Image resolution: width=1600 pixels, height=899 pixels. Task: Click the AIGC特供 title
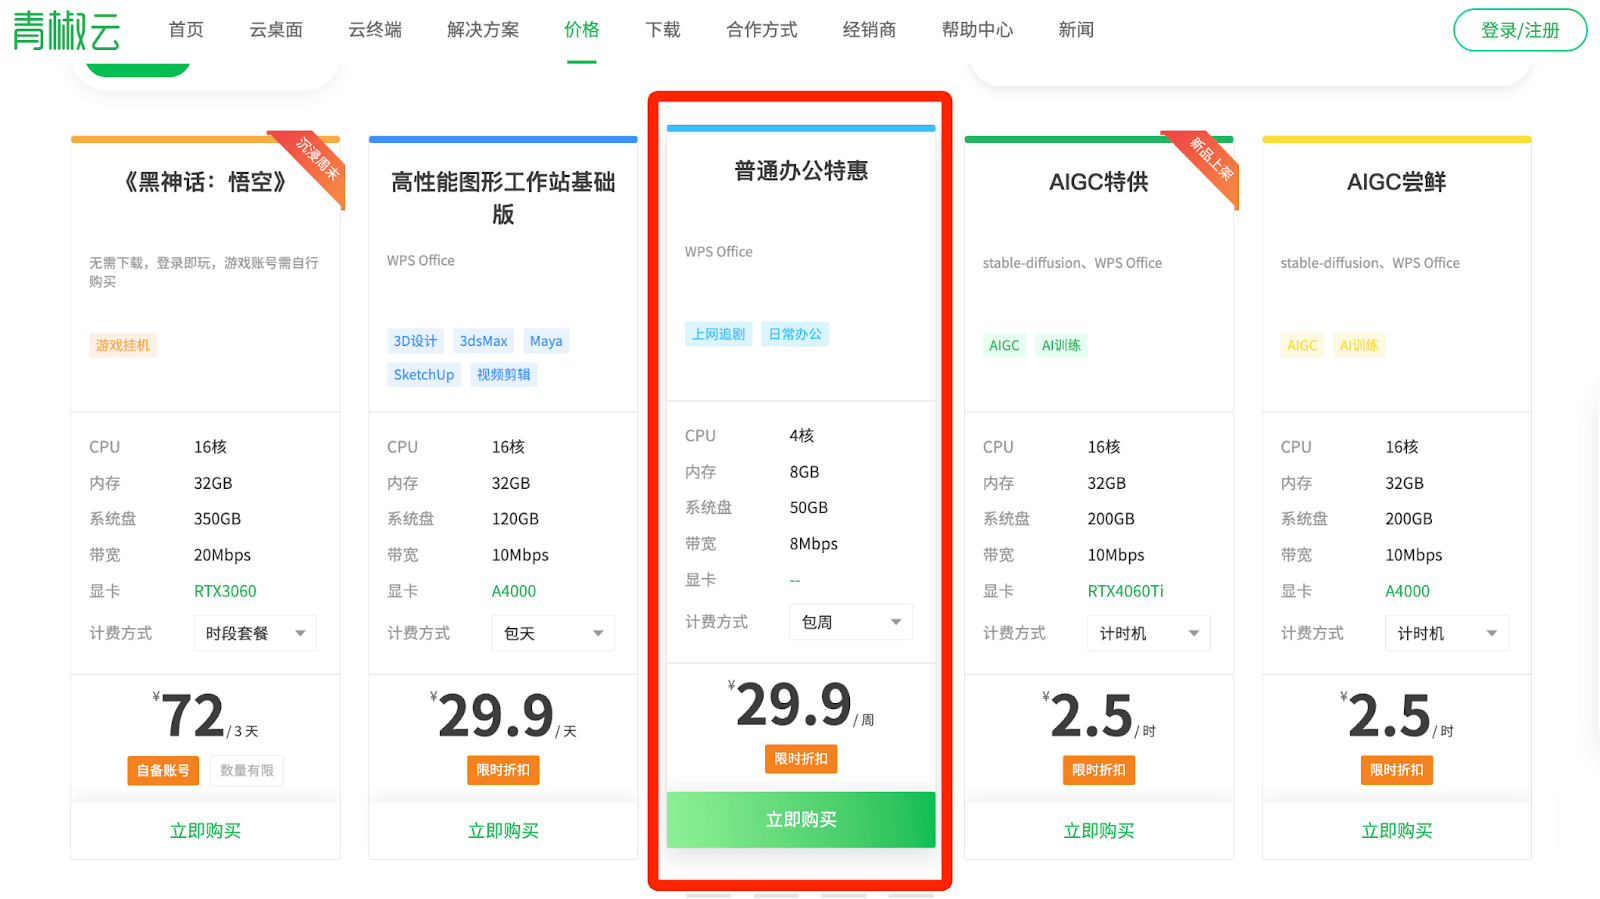pos(1099,182)
